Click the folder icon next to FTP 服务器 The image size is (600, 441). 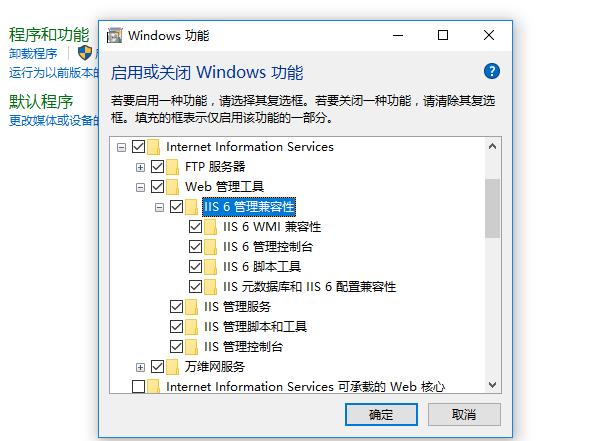click(173, 167)
